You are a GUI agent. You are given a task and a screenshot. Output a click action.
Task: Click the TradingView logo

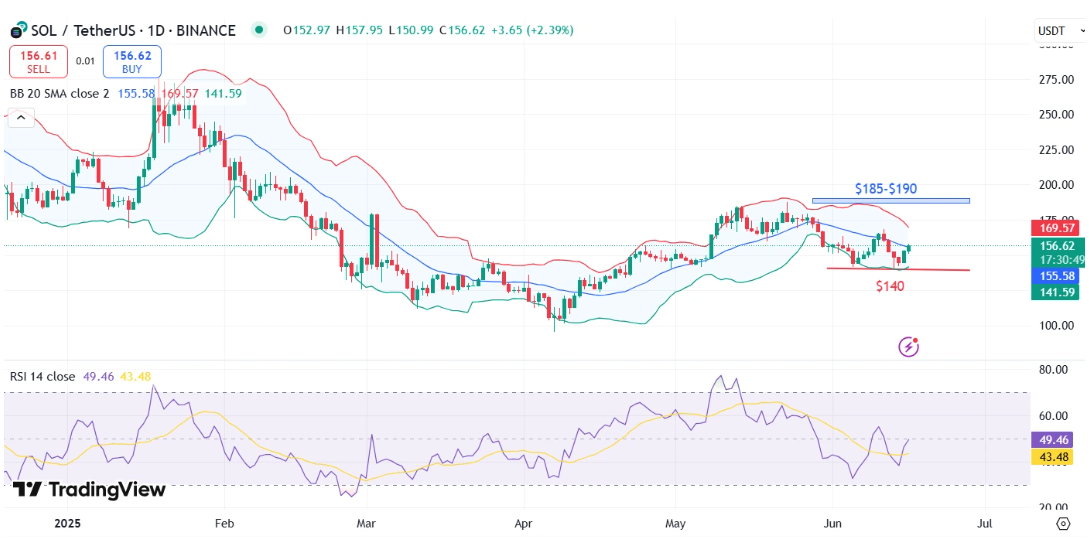click(89, 490)
